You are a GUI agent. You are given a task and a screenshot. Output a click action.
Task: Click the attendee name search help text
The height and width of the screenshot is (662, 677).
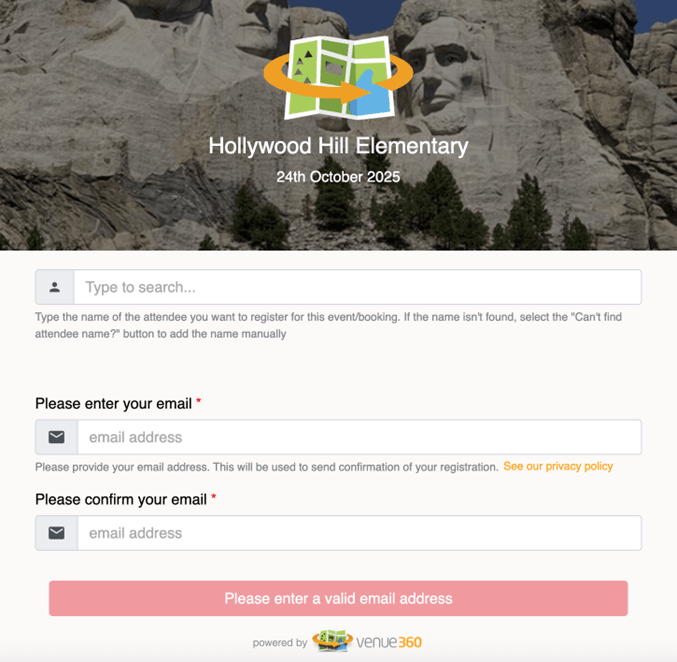[x=329, y=325]
